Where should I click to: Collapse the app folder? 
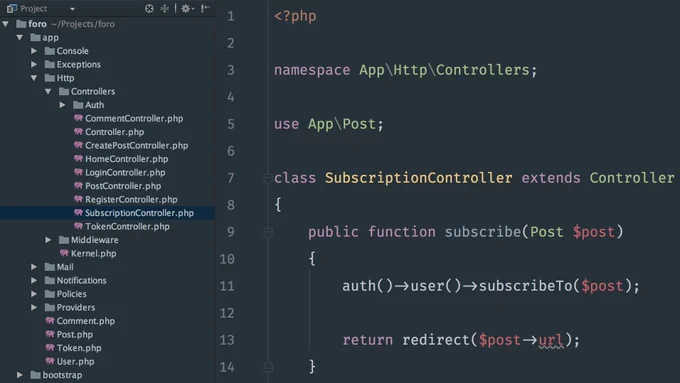point(20,37)
